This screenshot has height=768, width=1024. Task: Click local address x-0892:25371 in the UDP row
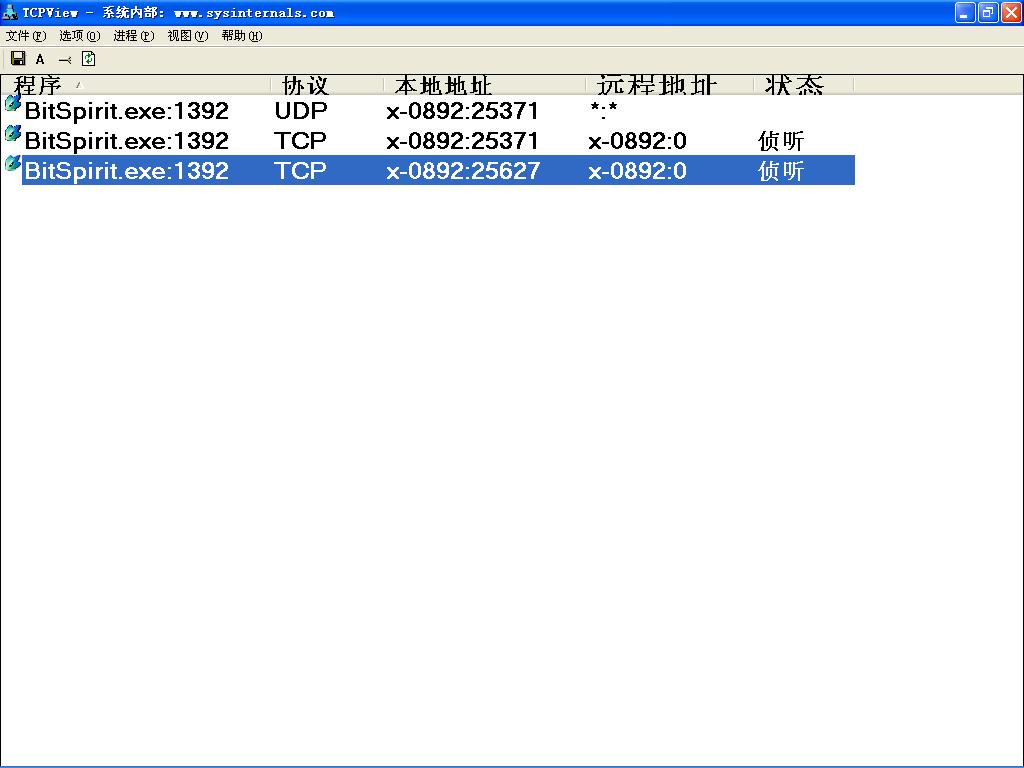tap(462, 111)
